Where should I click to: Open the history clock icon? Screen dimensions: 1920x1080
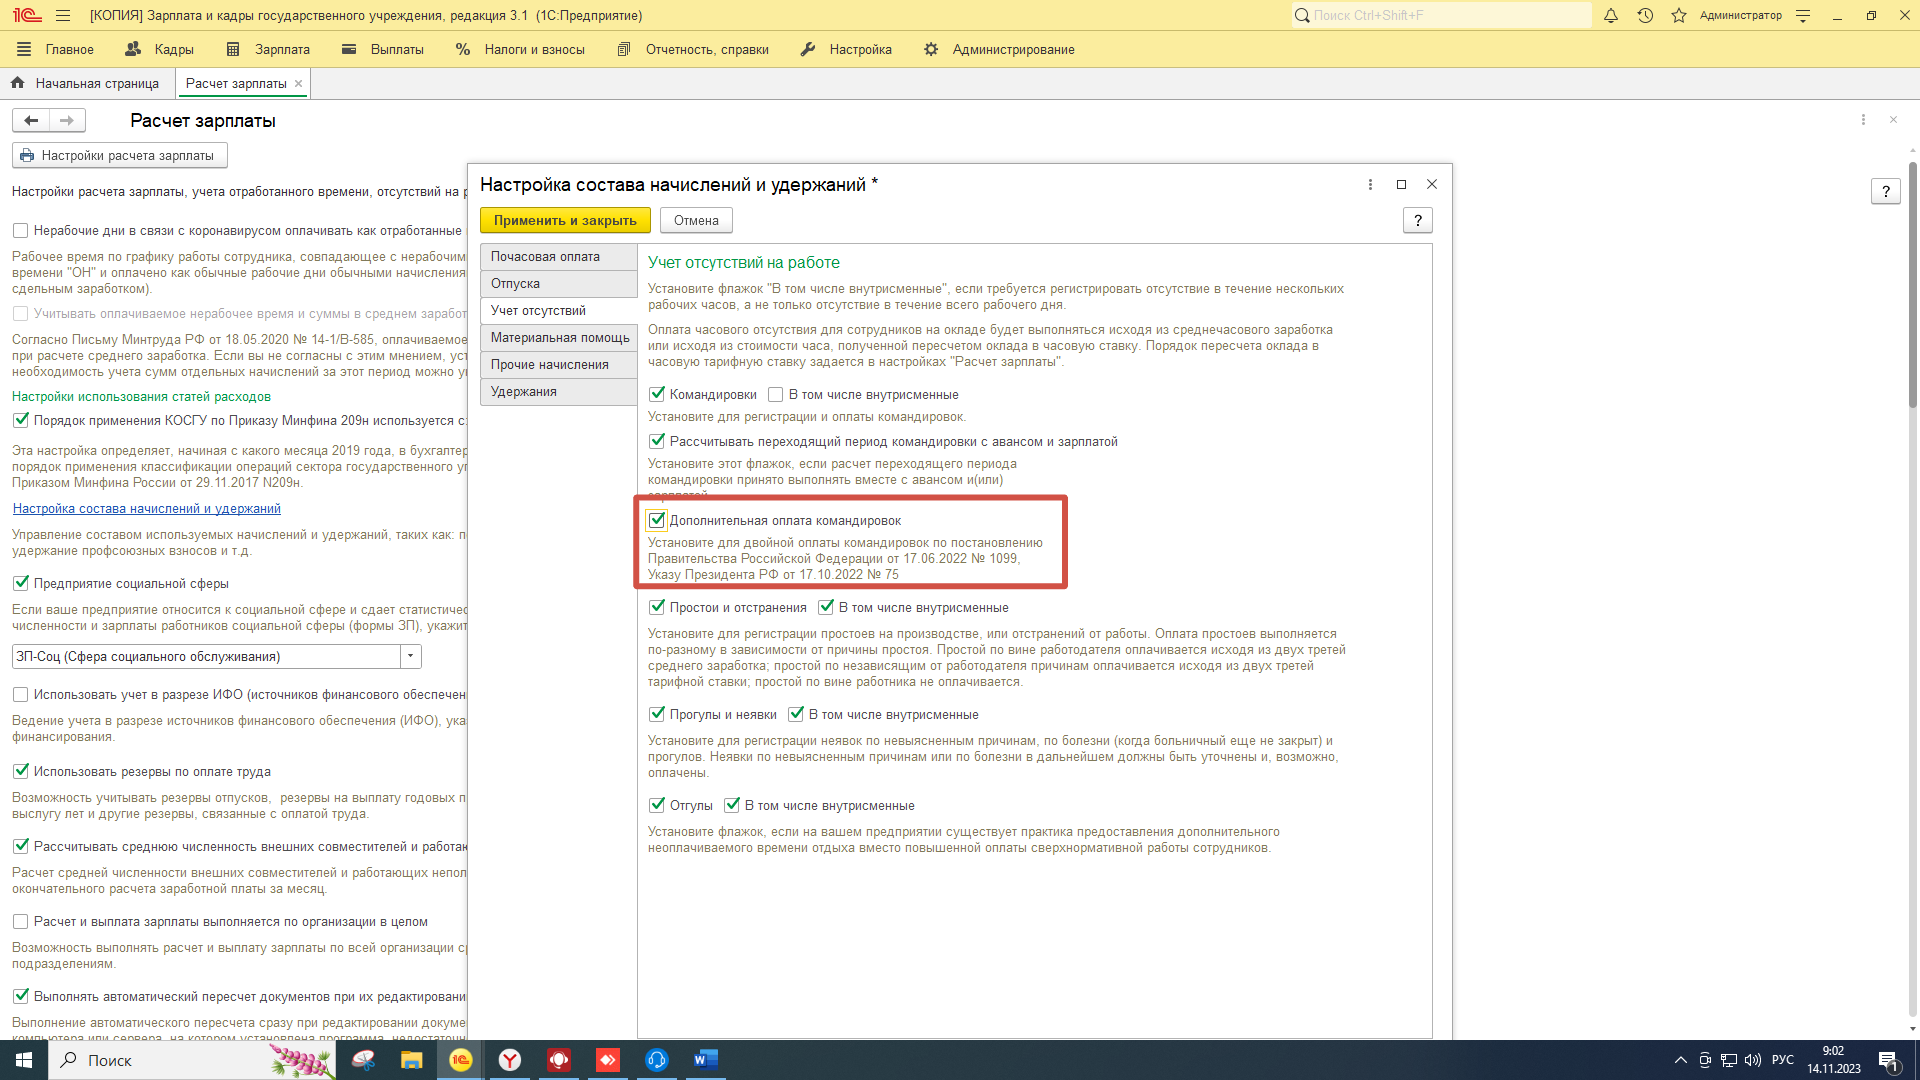coord(1645,16)
